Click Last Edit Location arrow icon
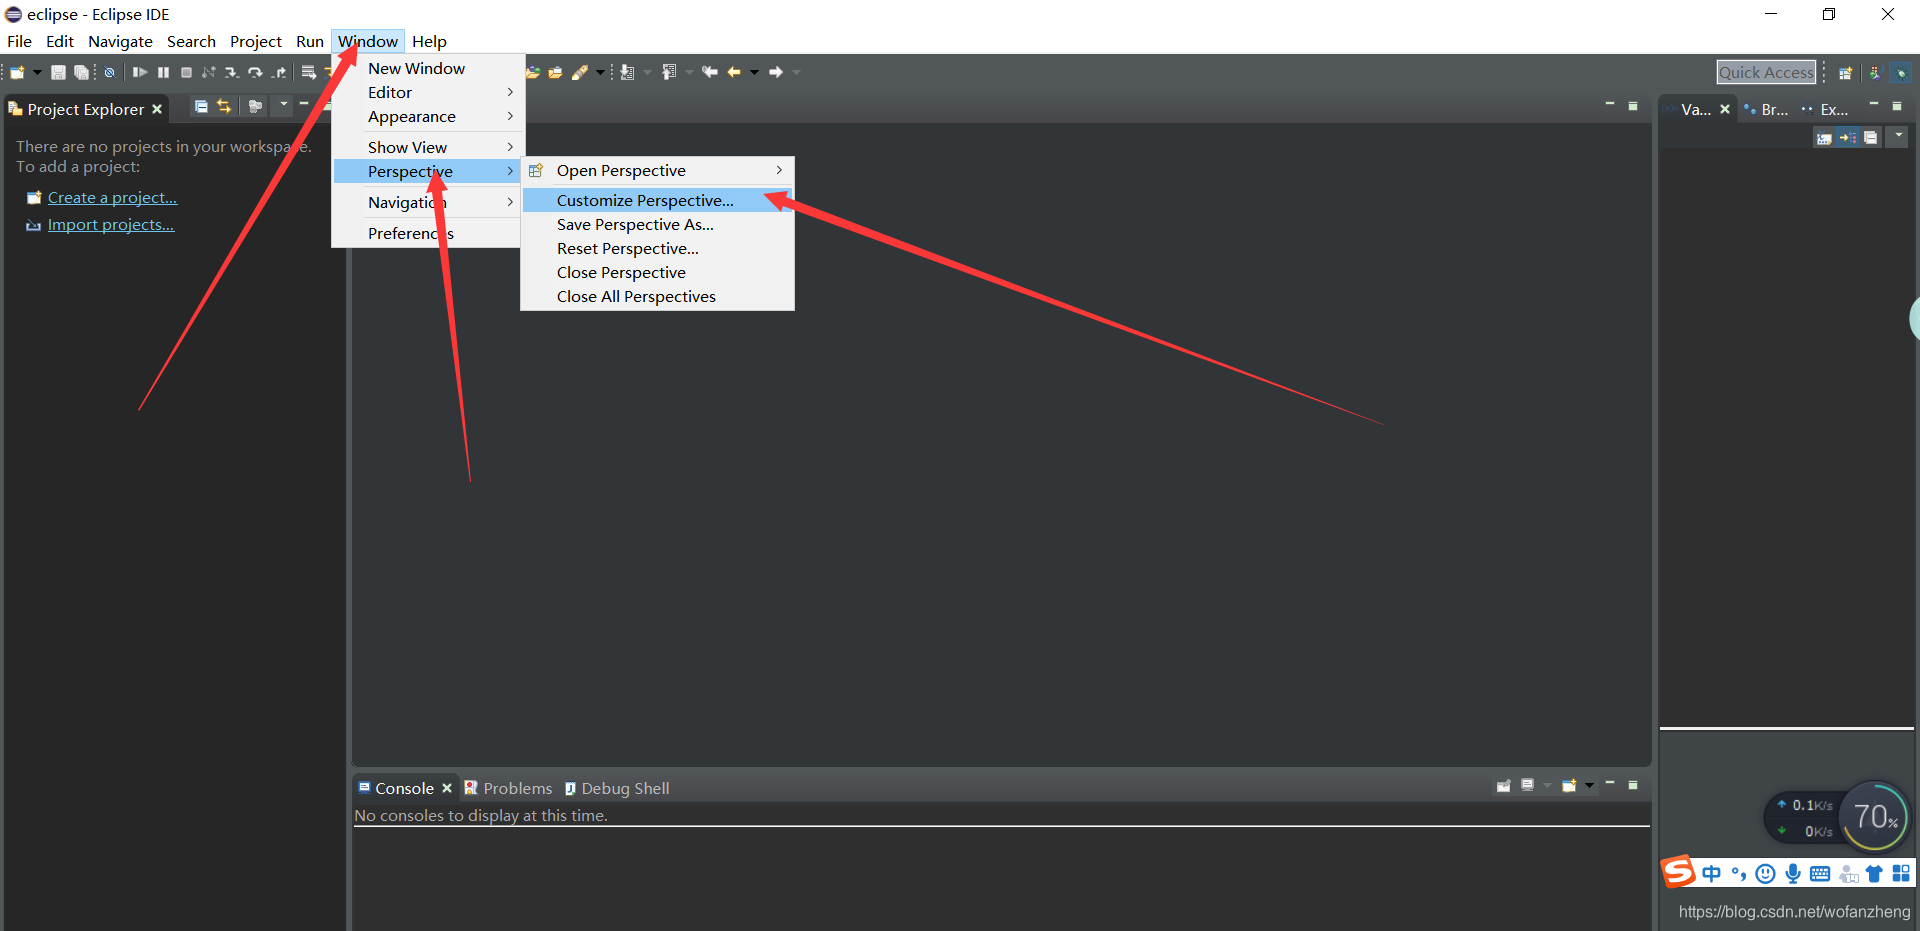Viewport: 1920px width, 931px height. [x=710, y=72]
